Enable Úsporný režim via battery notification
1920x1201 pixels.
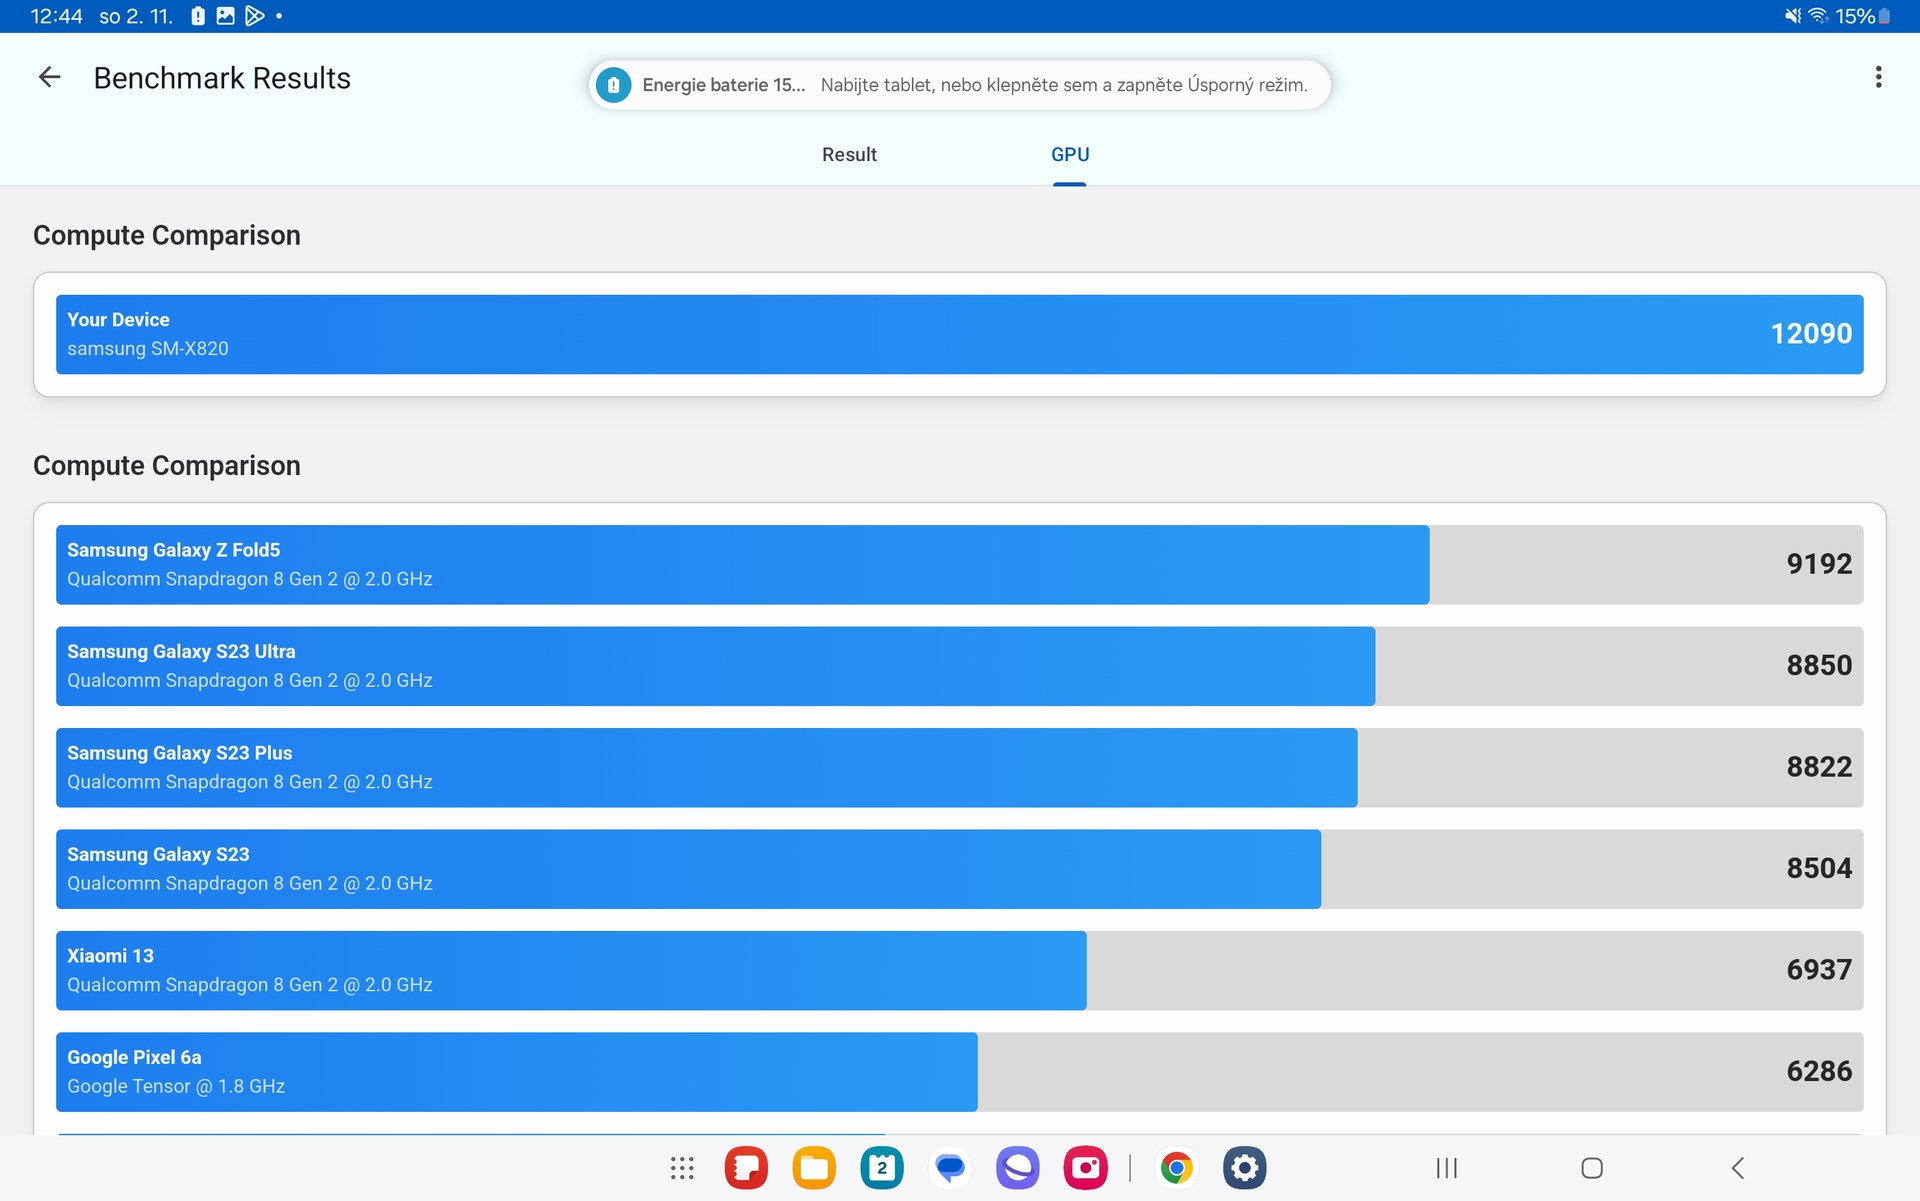click(1063, 85)
